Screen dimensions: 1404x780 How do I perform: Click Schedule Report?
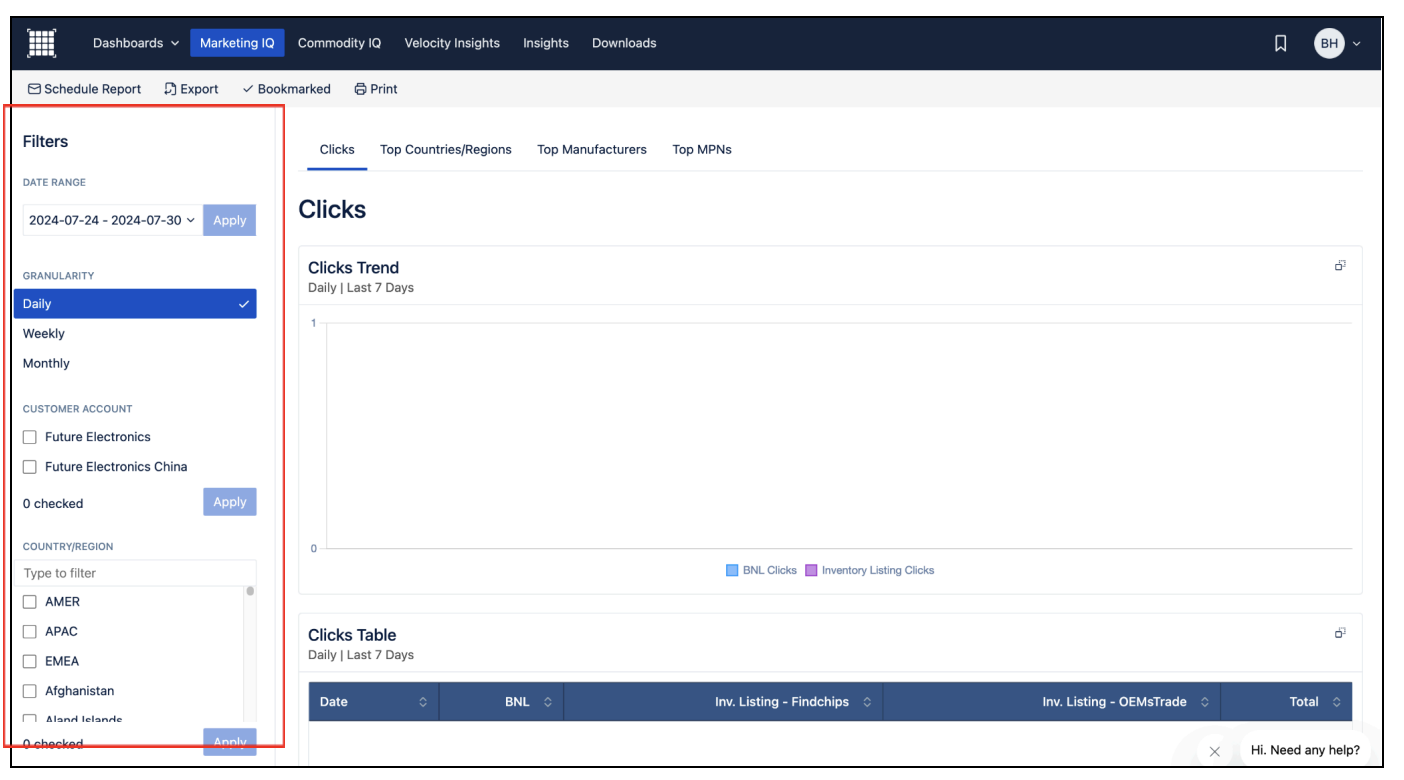[x=85, y=89]
